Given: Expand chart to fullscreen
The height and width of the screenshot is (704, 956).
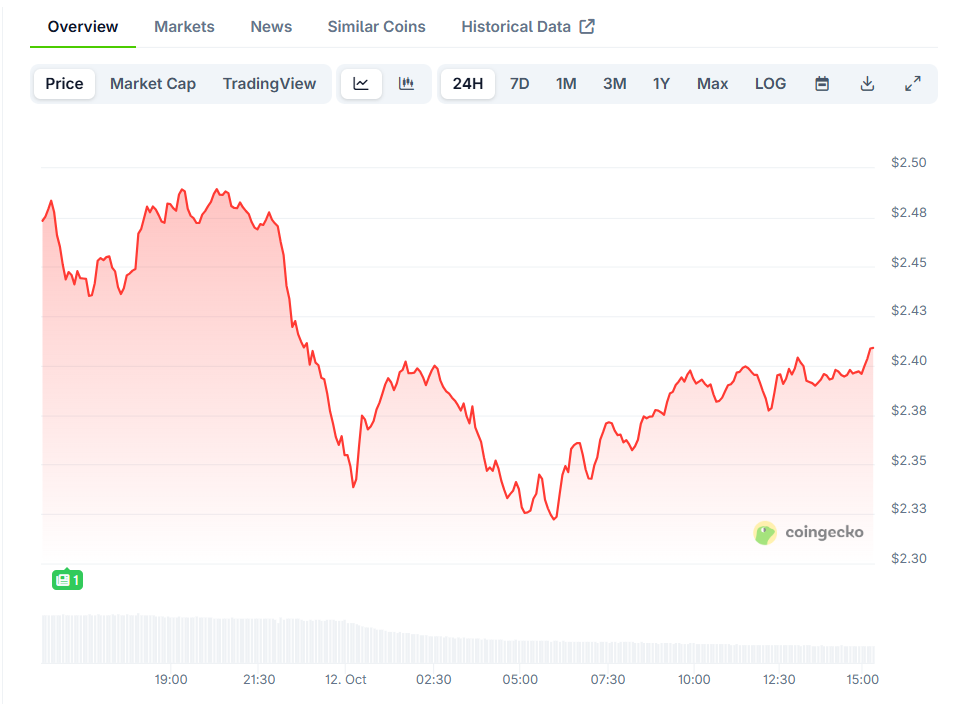Looking at the screenshot, I should pos(912,84).
